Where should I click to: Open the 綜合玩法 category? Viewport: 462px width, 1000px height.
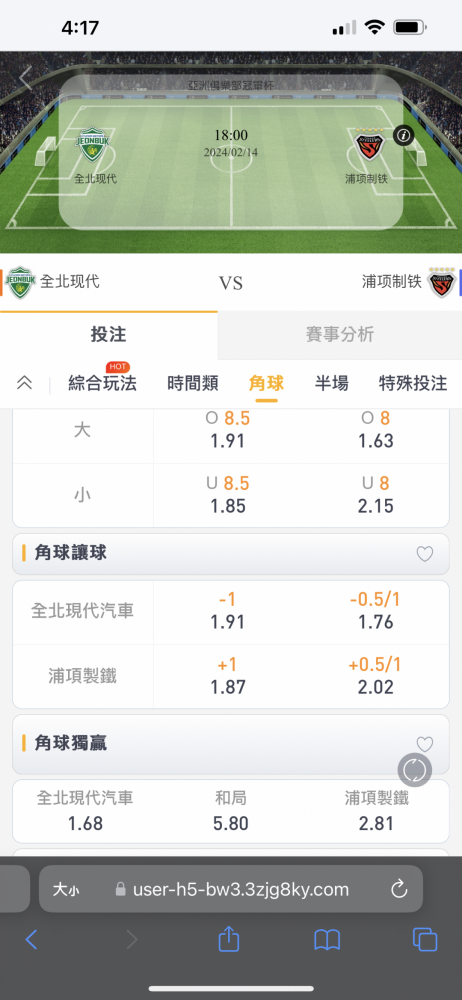pos(102,383)
